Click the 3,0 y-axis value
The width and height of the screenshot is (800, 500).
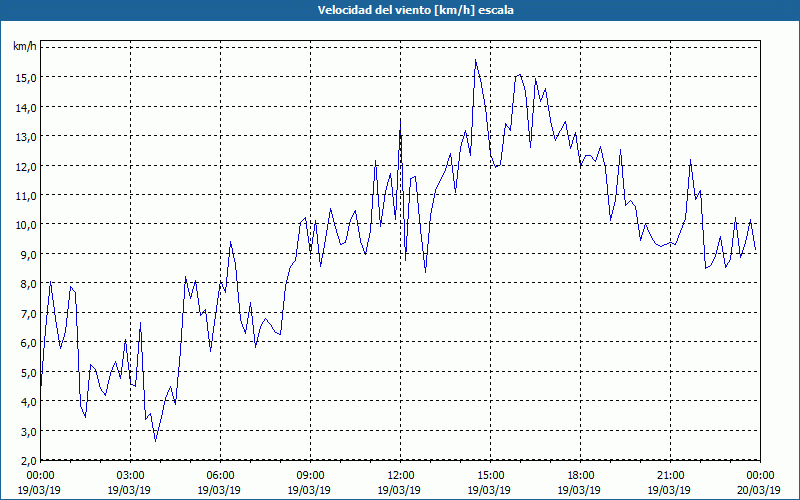click(x=28, y=432)
